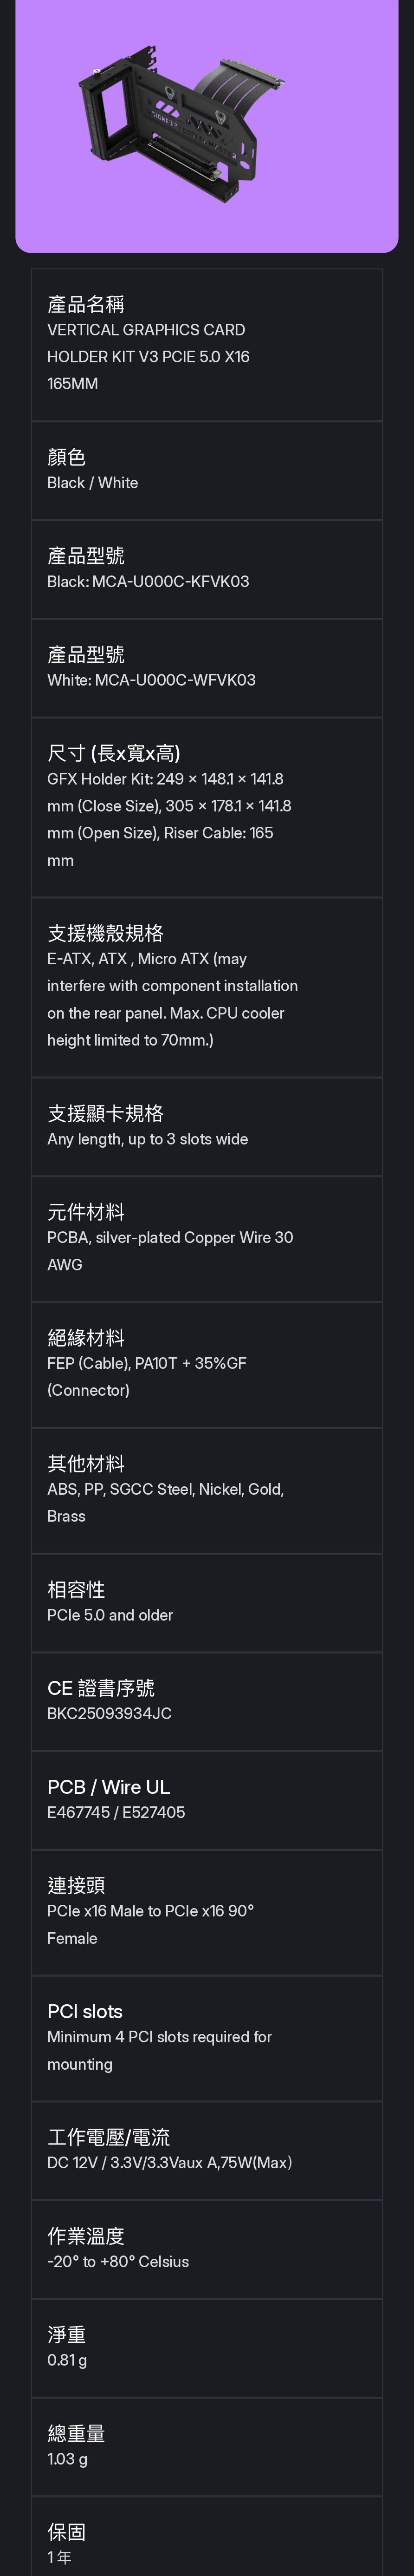Image resolution: width=414 pixels, height=2576 pixels.
Task: Click the 顏色 Black / White row
Action: pos(206,470)
